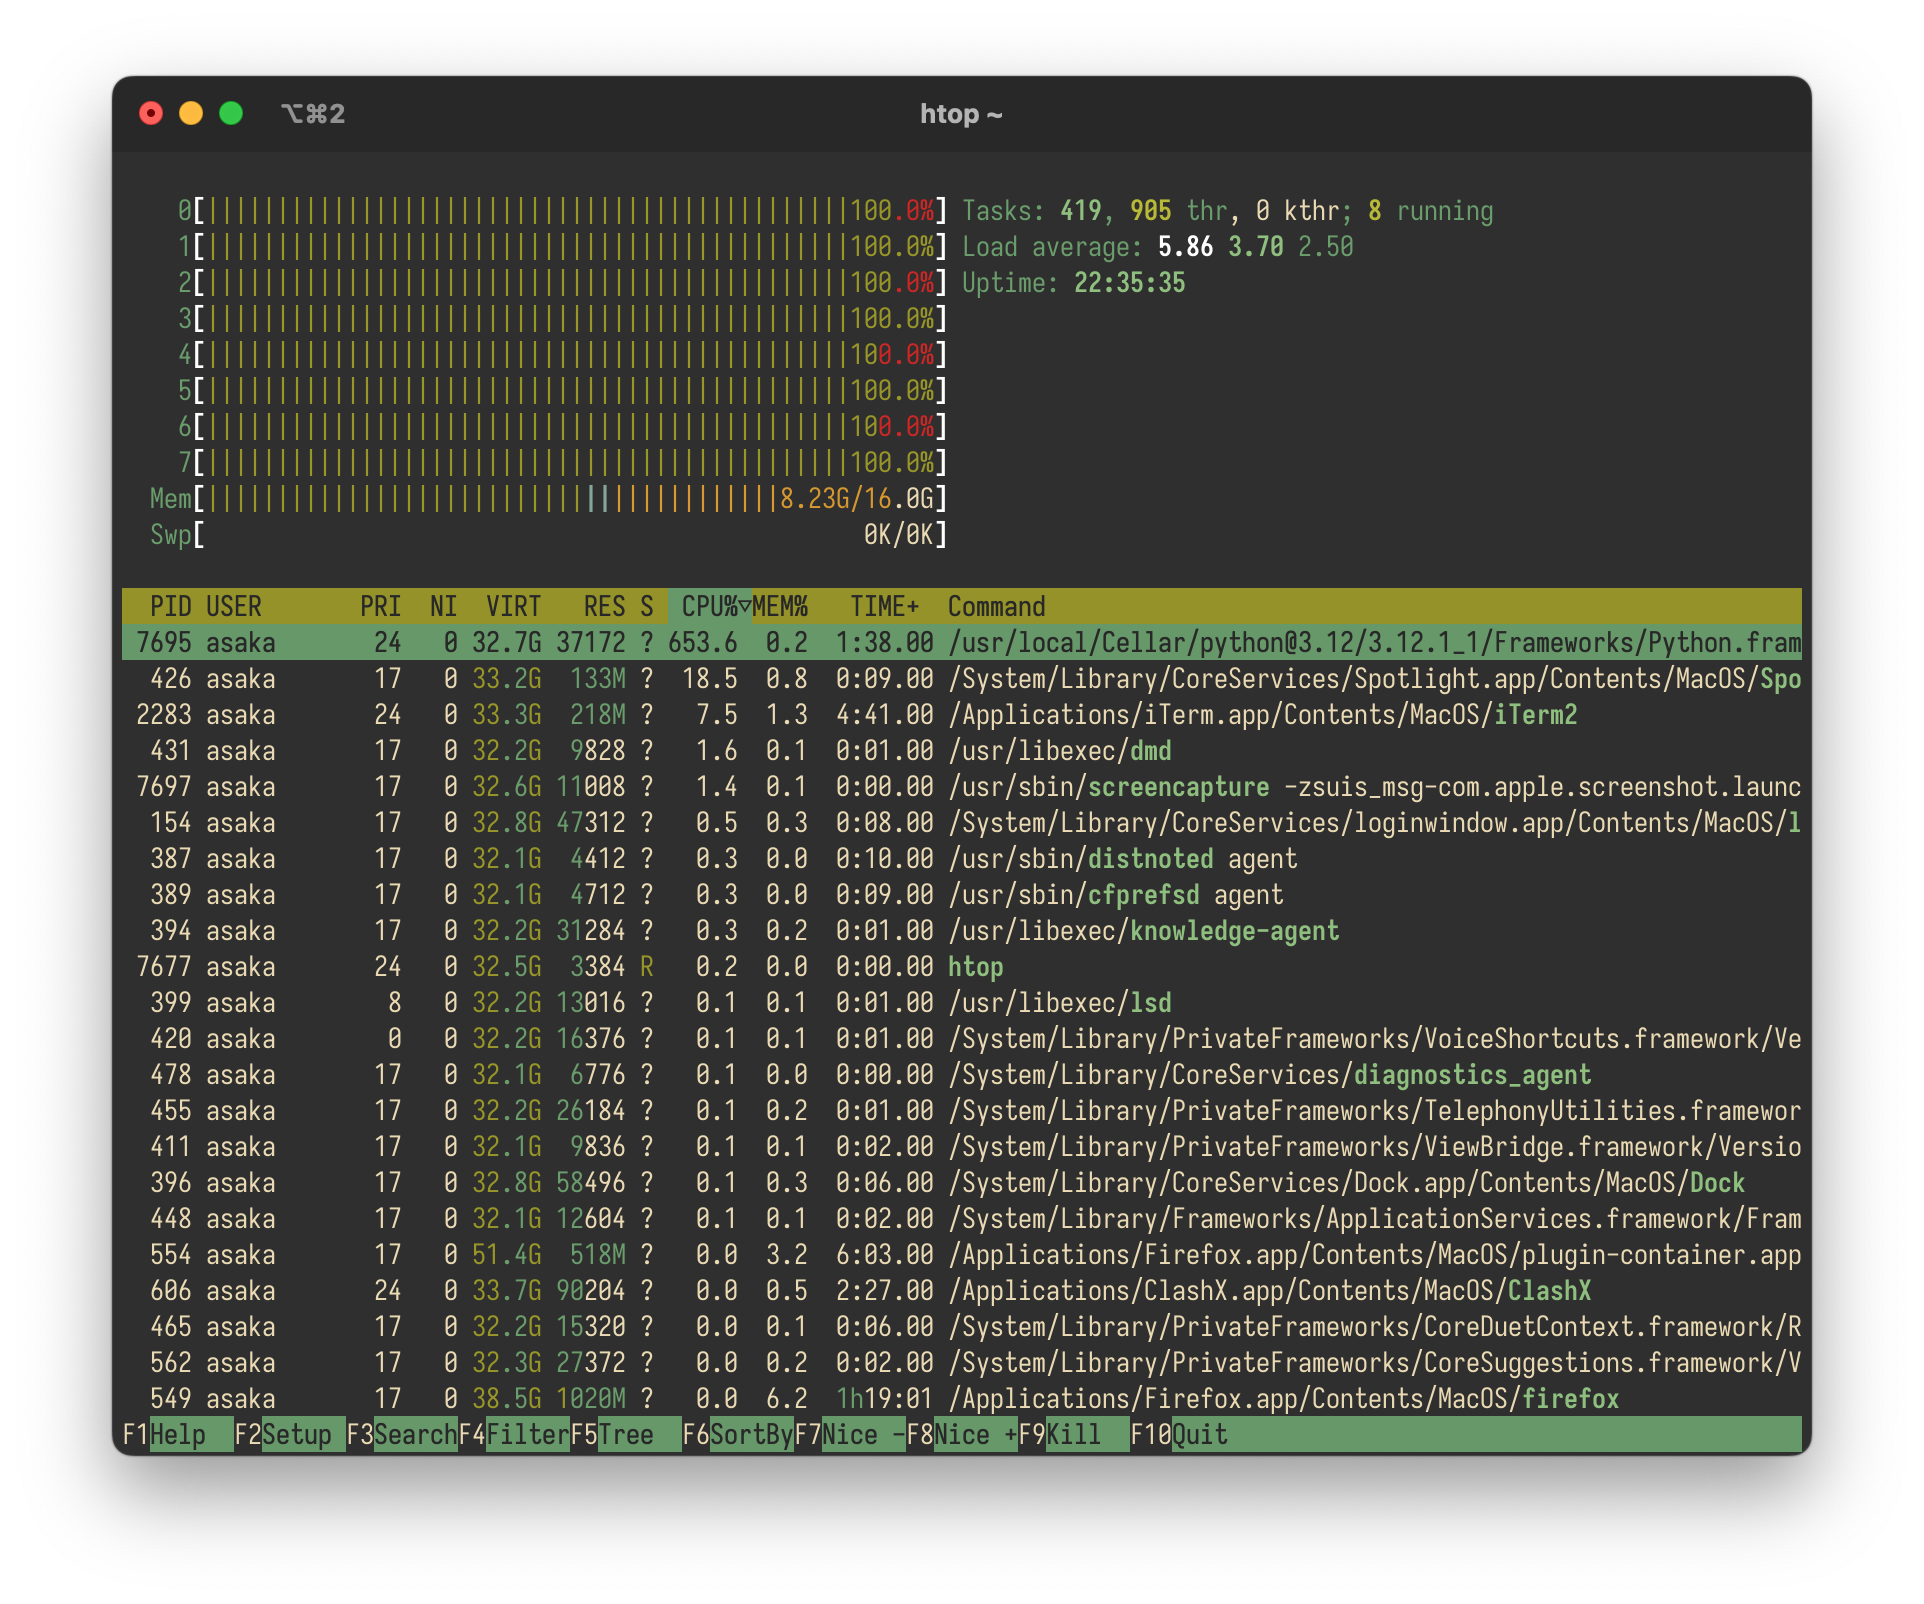The image size is (1924, 1604).
Task: Click the green zoom window button
Action: [x=231, y=114]
